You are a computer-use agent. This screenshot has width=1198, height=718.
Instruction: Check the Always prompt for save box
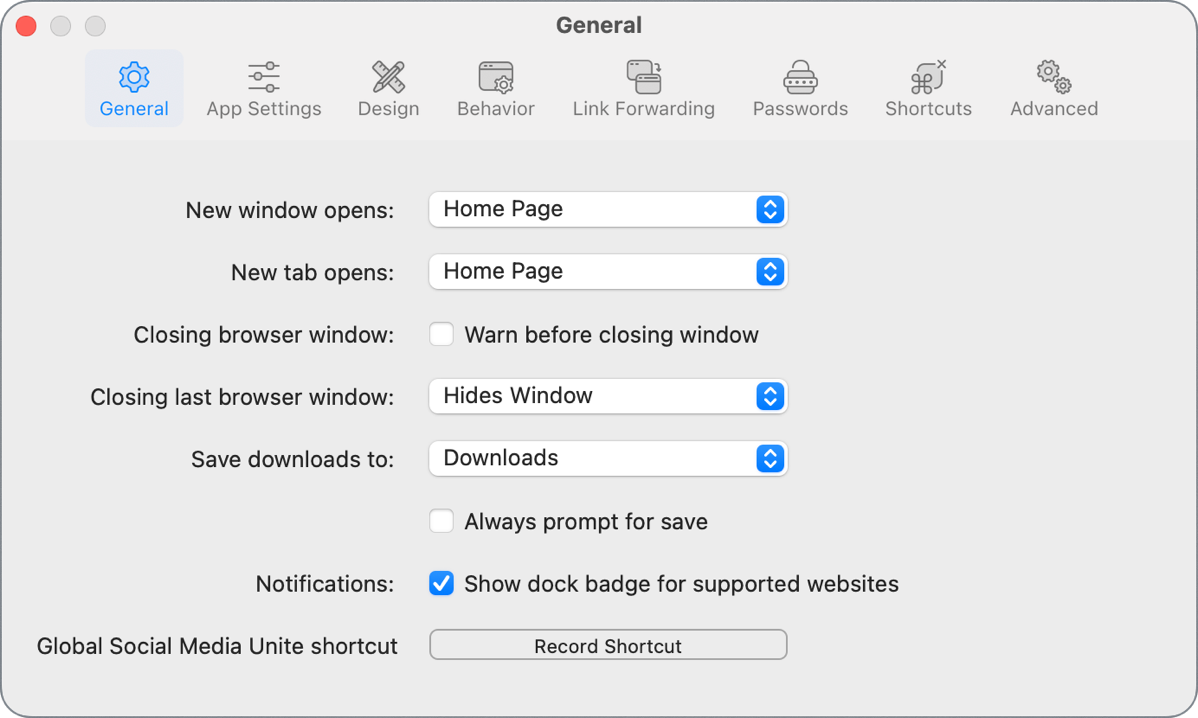[441, 521]
